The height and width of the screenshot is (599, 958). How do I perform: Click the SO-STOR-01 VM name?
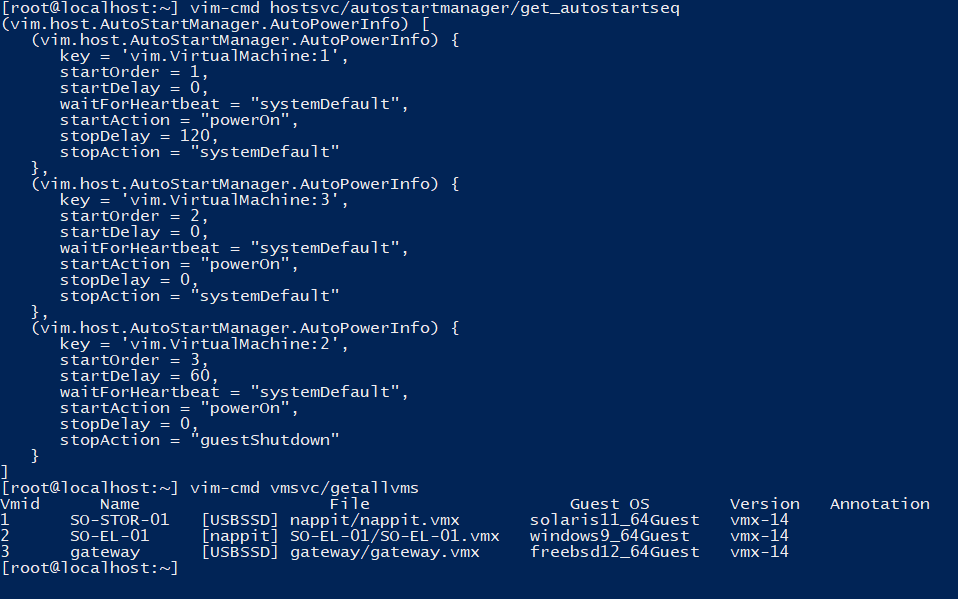click(119, 520)
